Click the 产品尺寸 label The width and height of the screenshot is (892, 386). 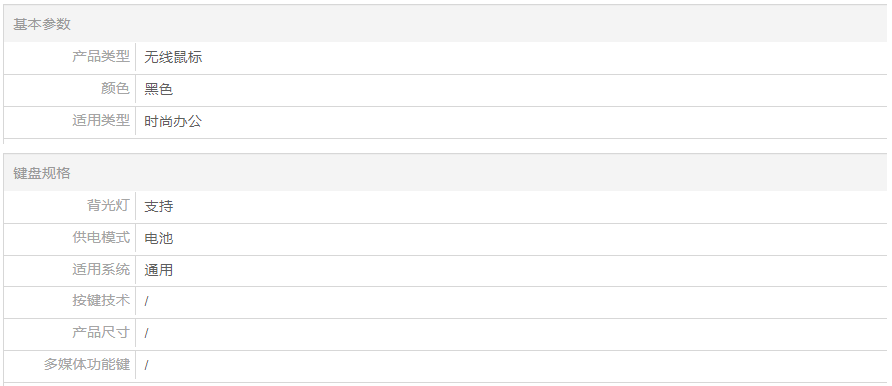pyautogui.click(x=101, y=332)
